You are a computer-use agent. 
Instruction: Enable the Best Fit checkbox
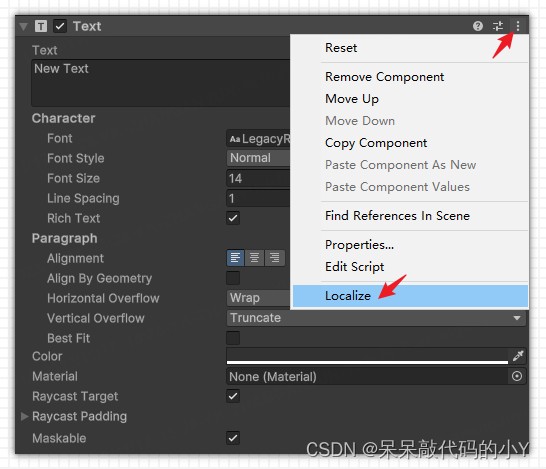point(233,338)
